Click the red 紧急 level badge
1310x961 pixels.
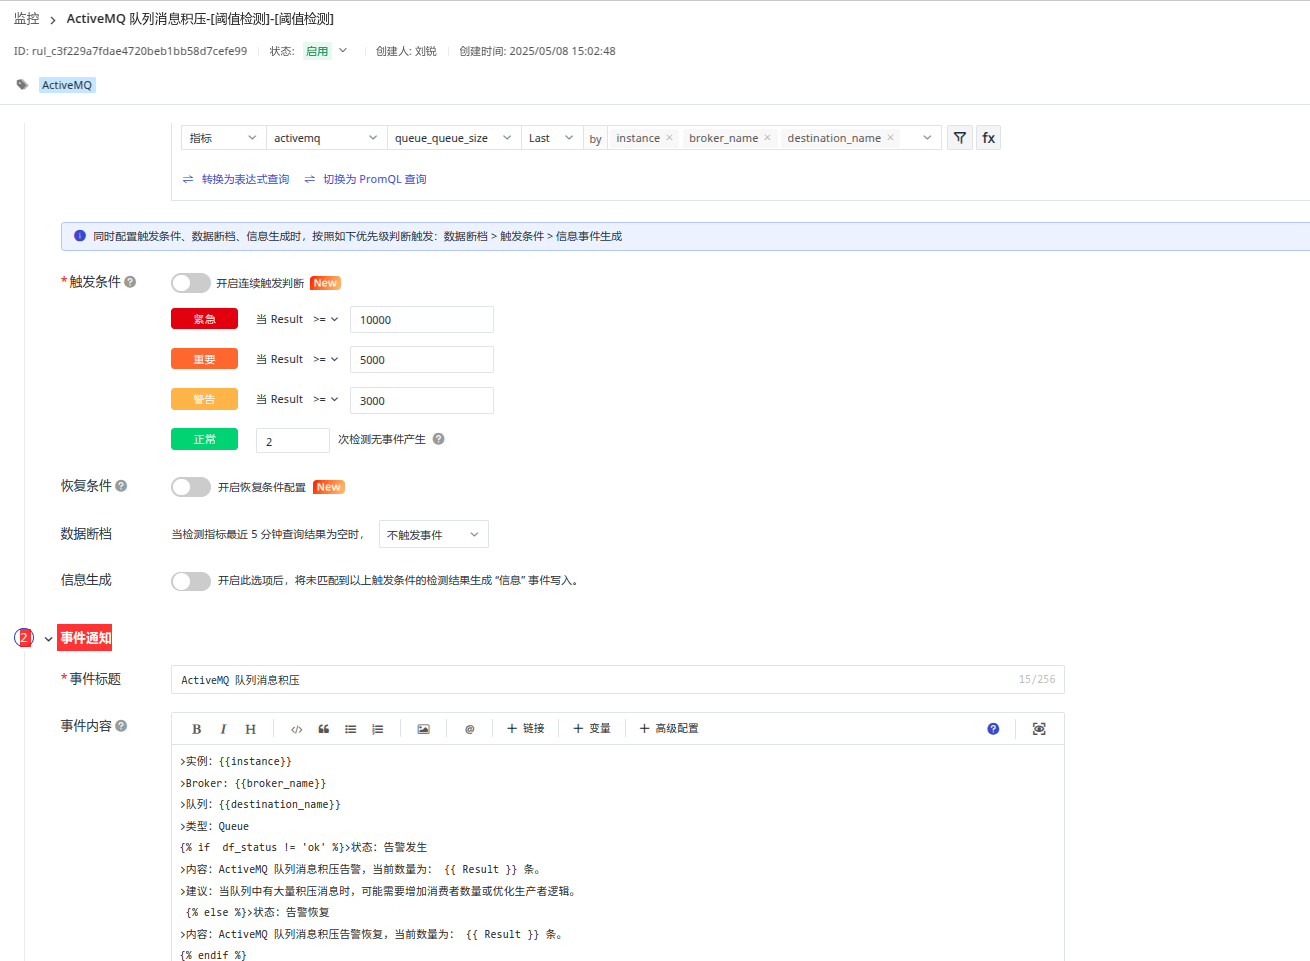point(204,319)
